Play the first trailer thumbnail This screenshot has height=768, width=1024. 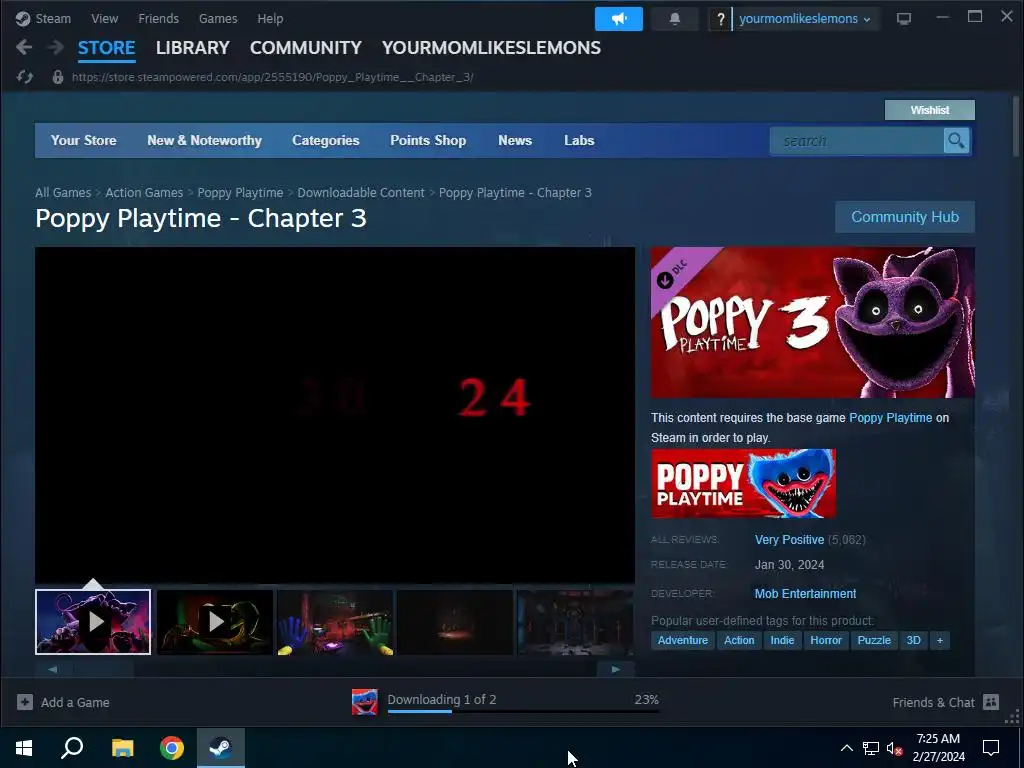click(x=93, y=622)
